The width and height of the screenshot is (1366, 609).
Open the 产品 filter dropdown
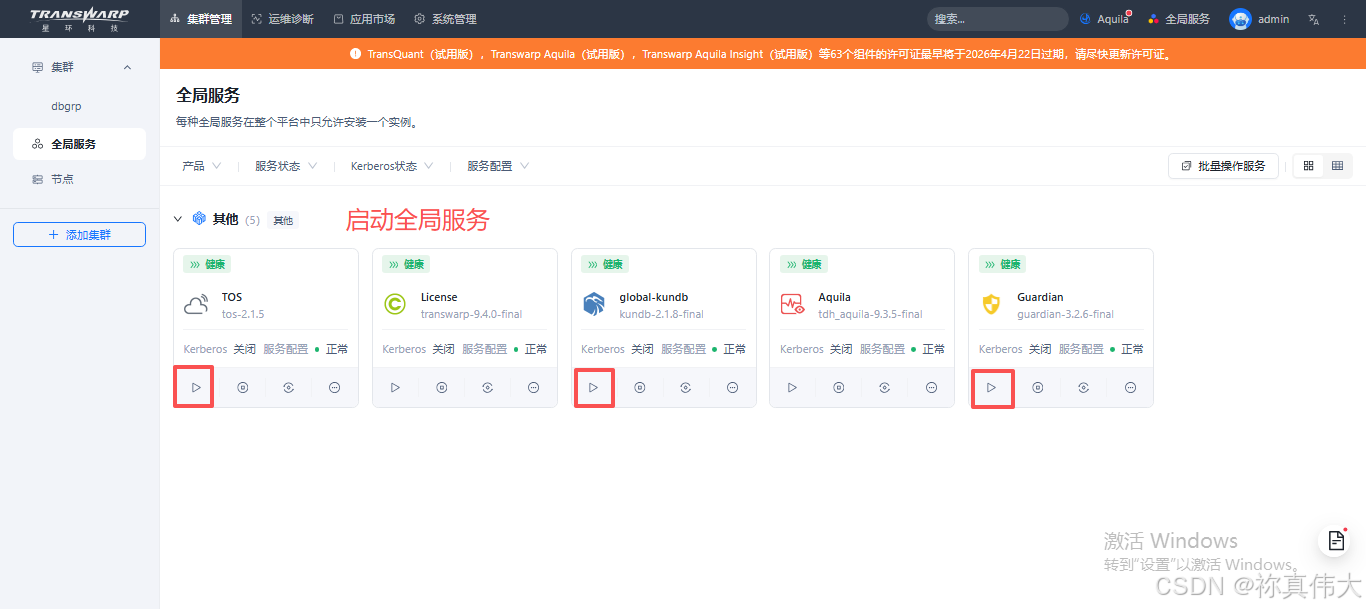201,166
